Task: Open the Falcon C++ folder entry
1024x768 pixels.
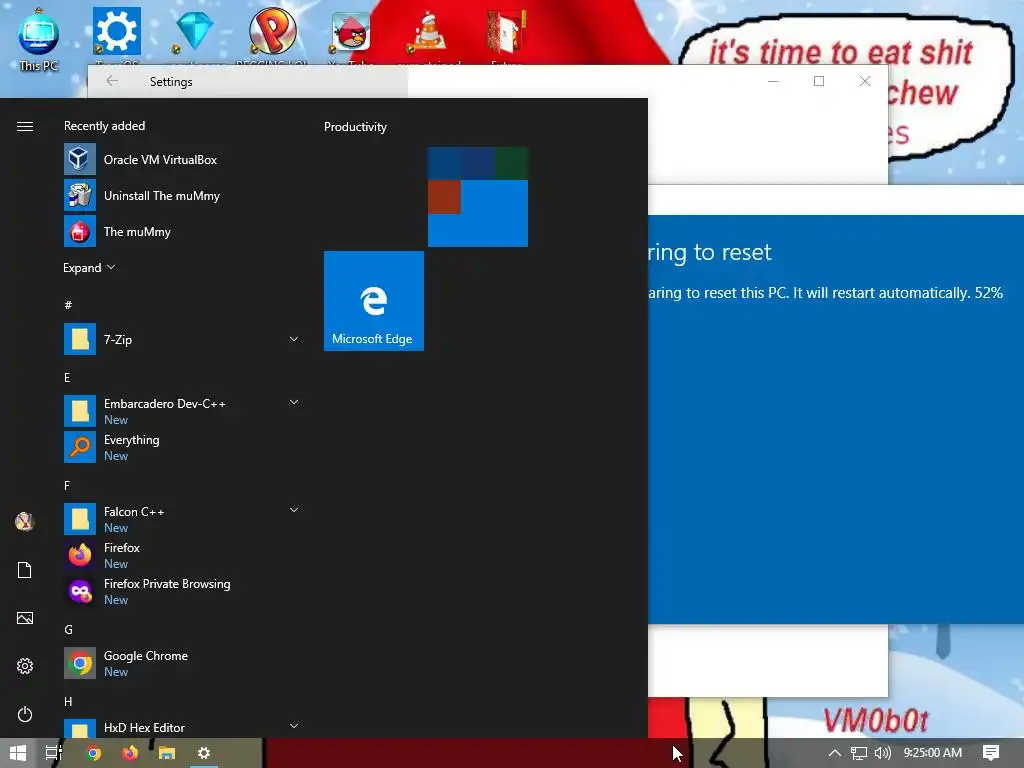Action: pos(182,519)
